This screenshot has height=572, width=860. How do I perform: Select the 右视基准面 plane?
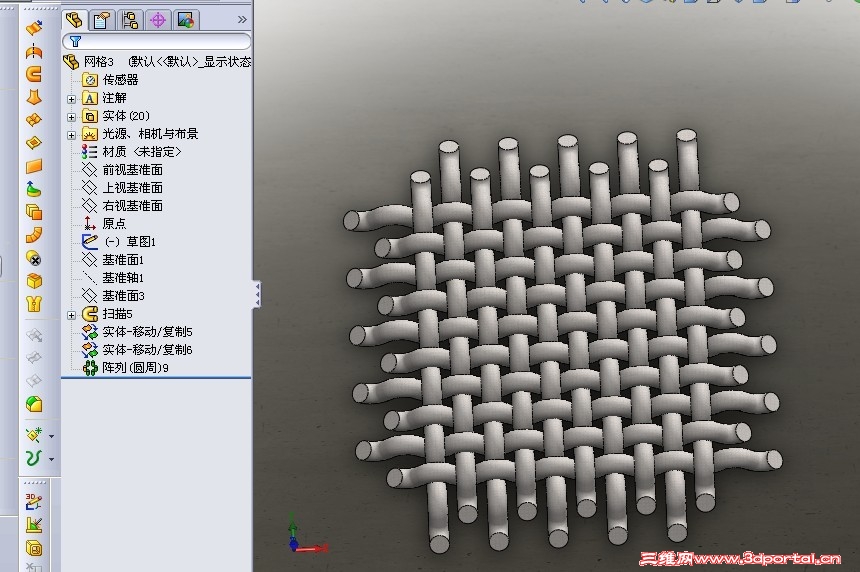point(122,206)
